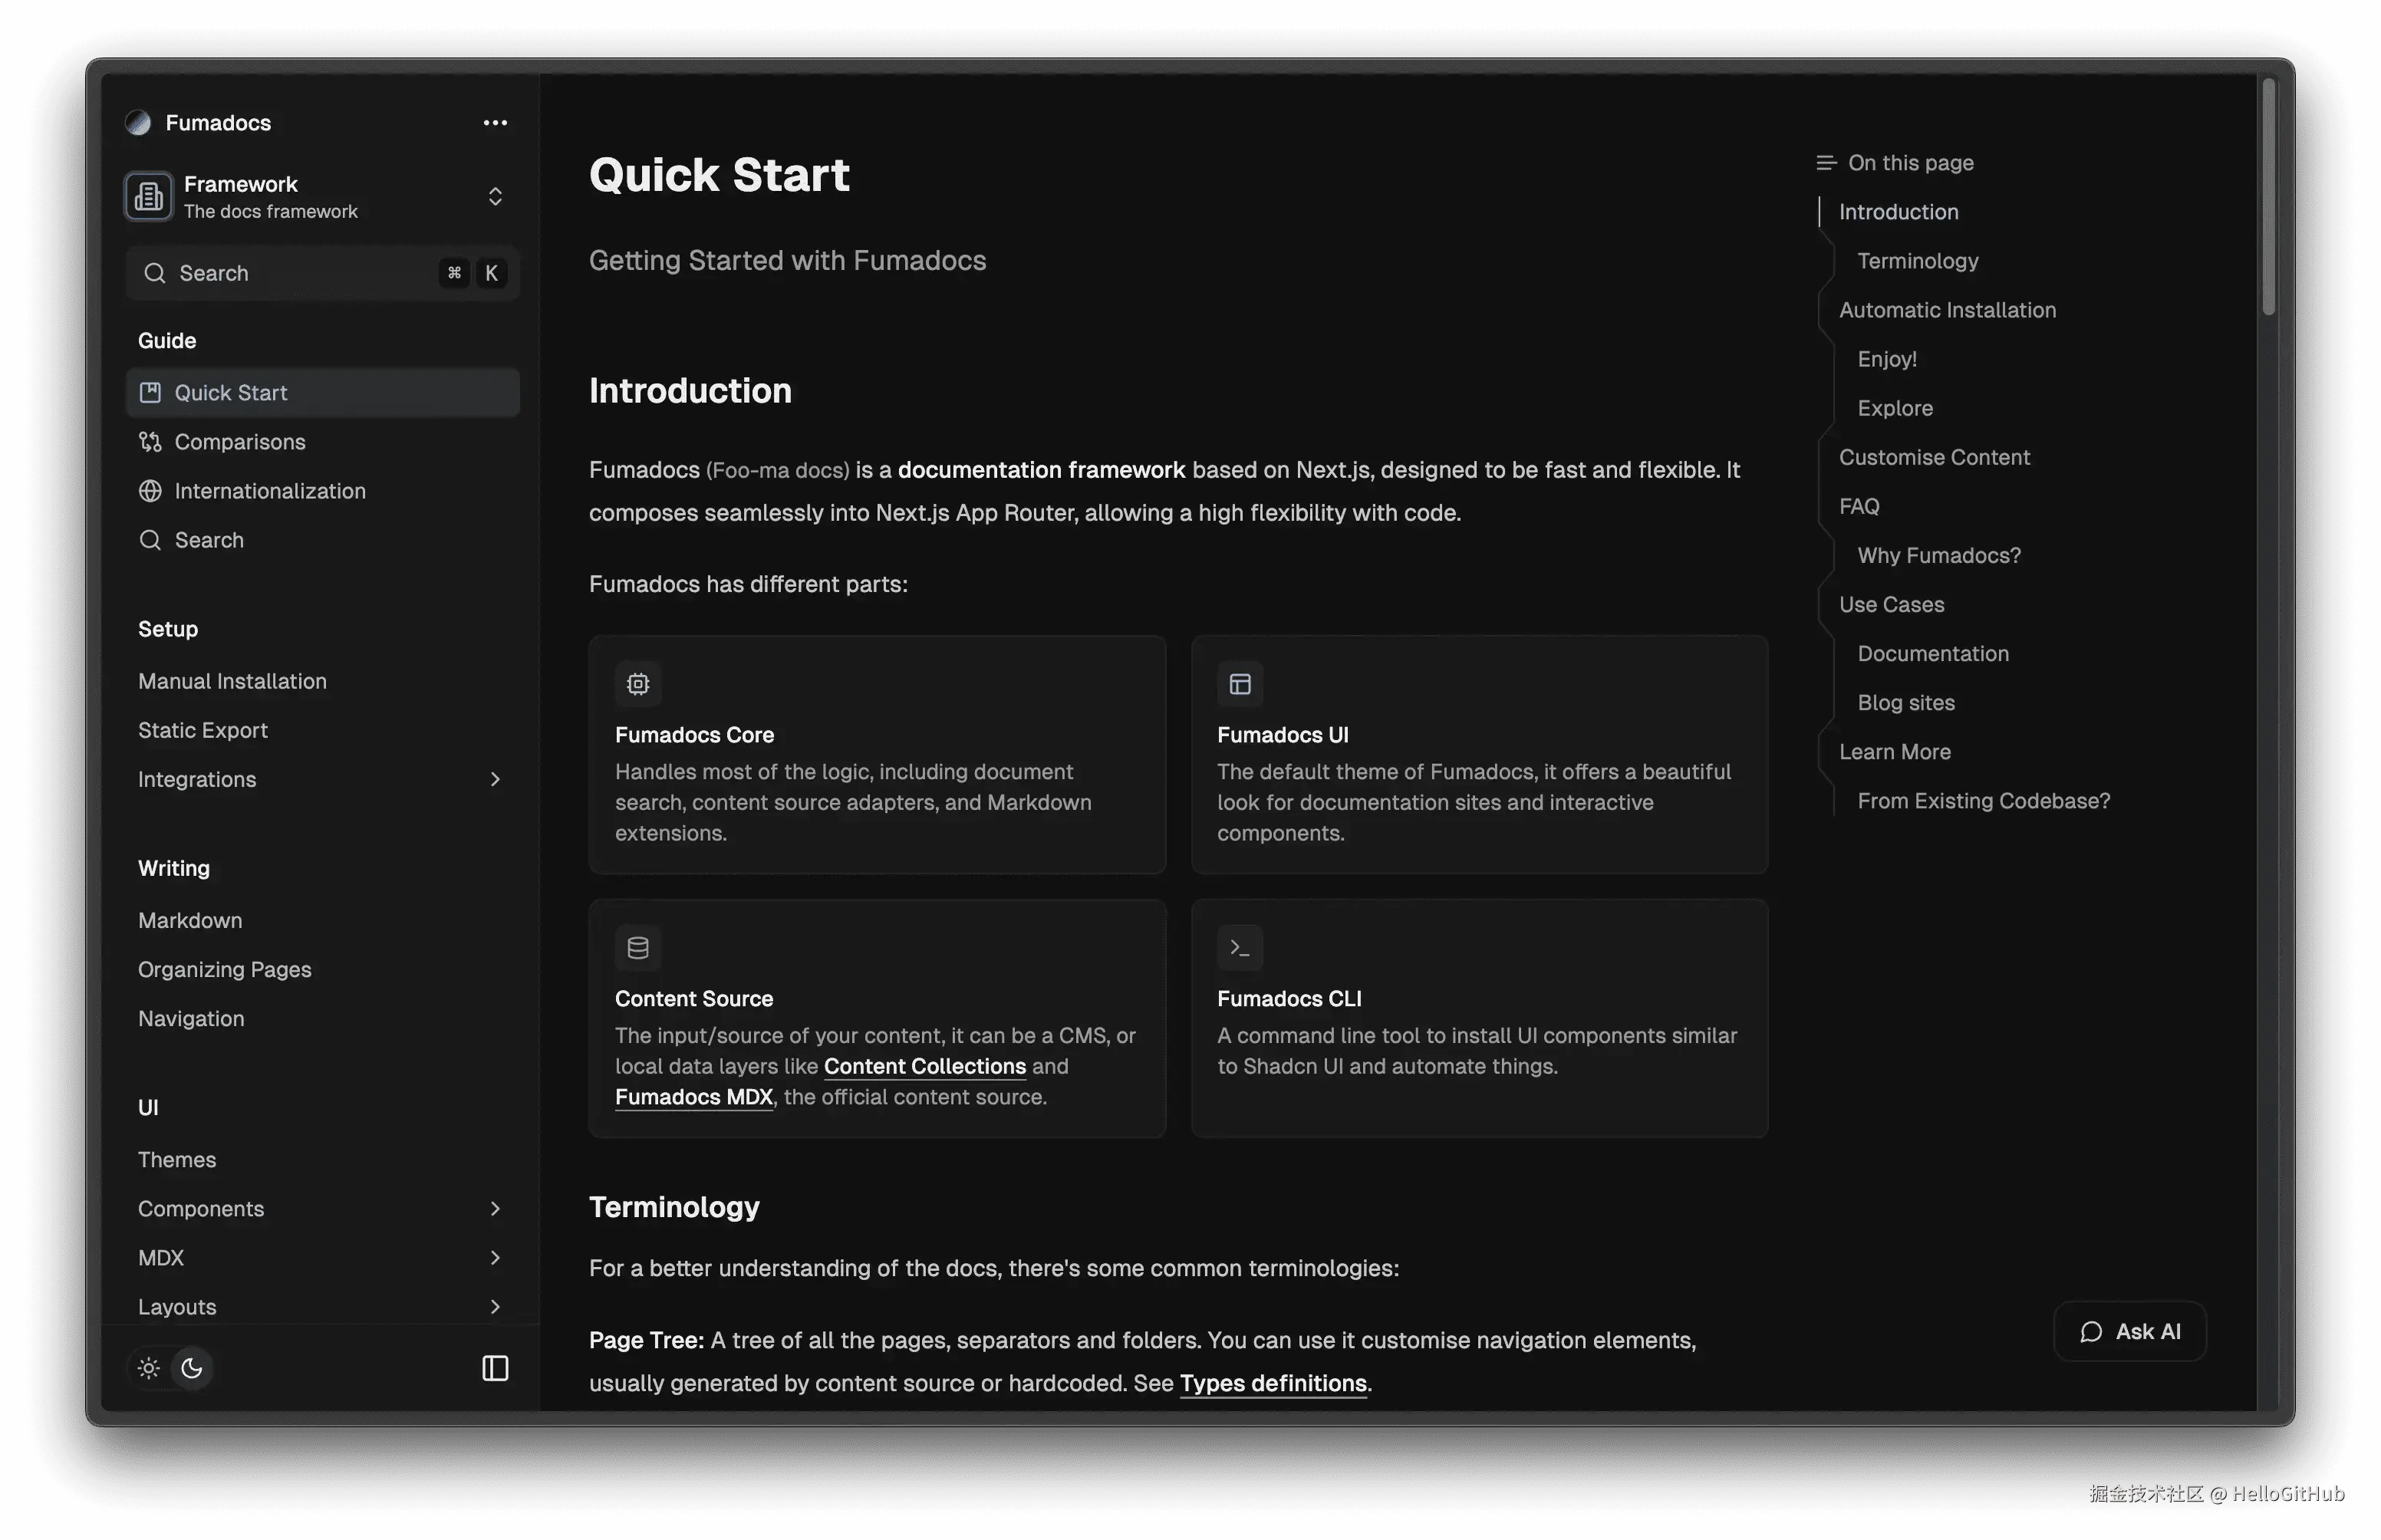Click the three-dots menu beside Fumadocs
Viewport: 2381px width, 1540px height.
[x=495, y=123]
